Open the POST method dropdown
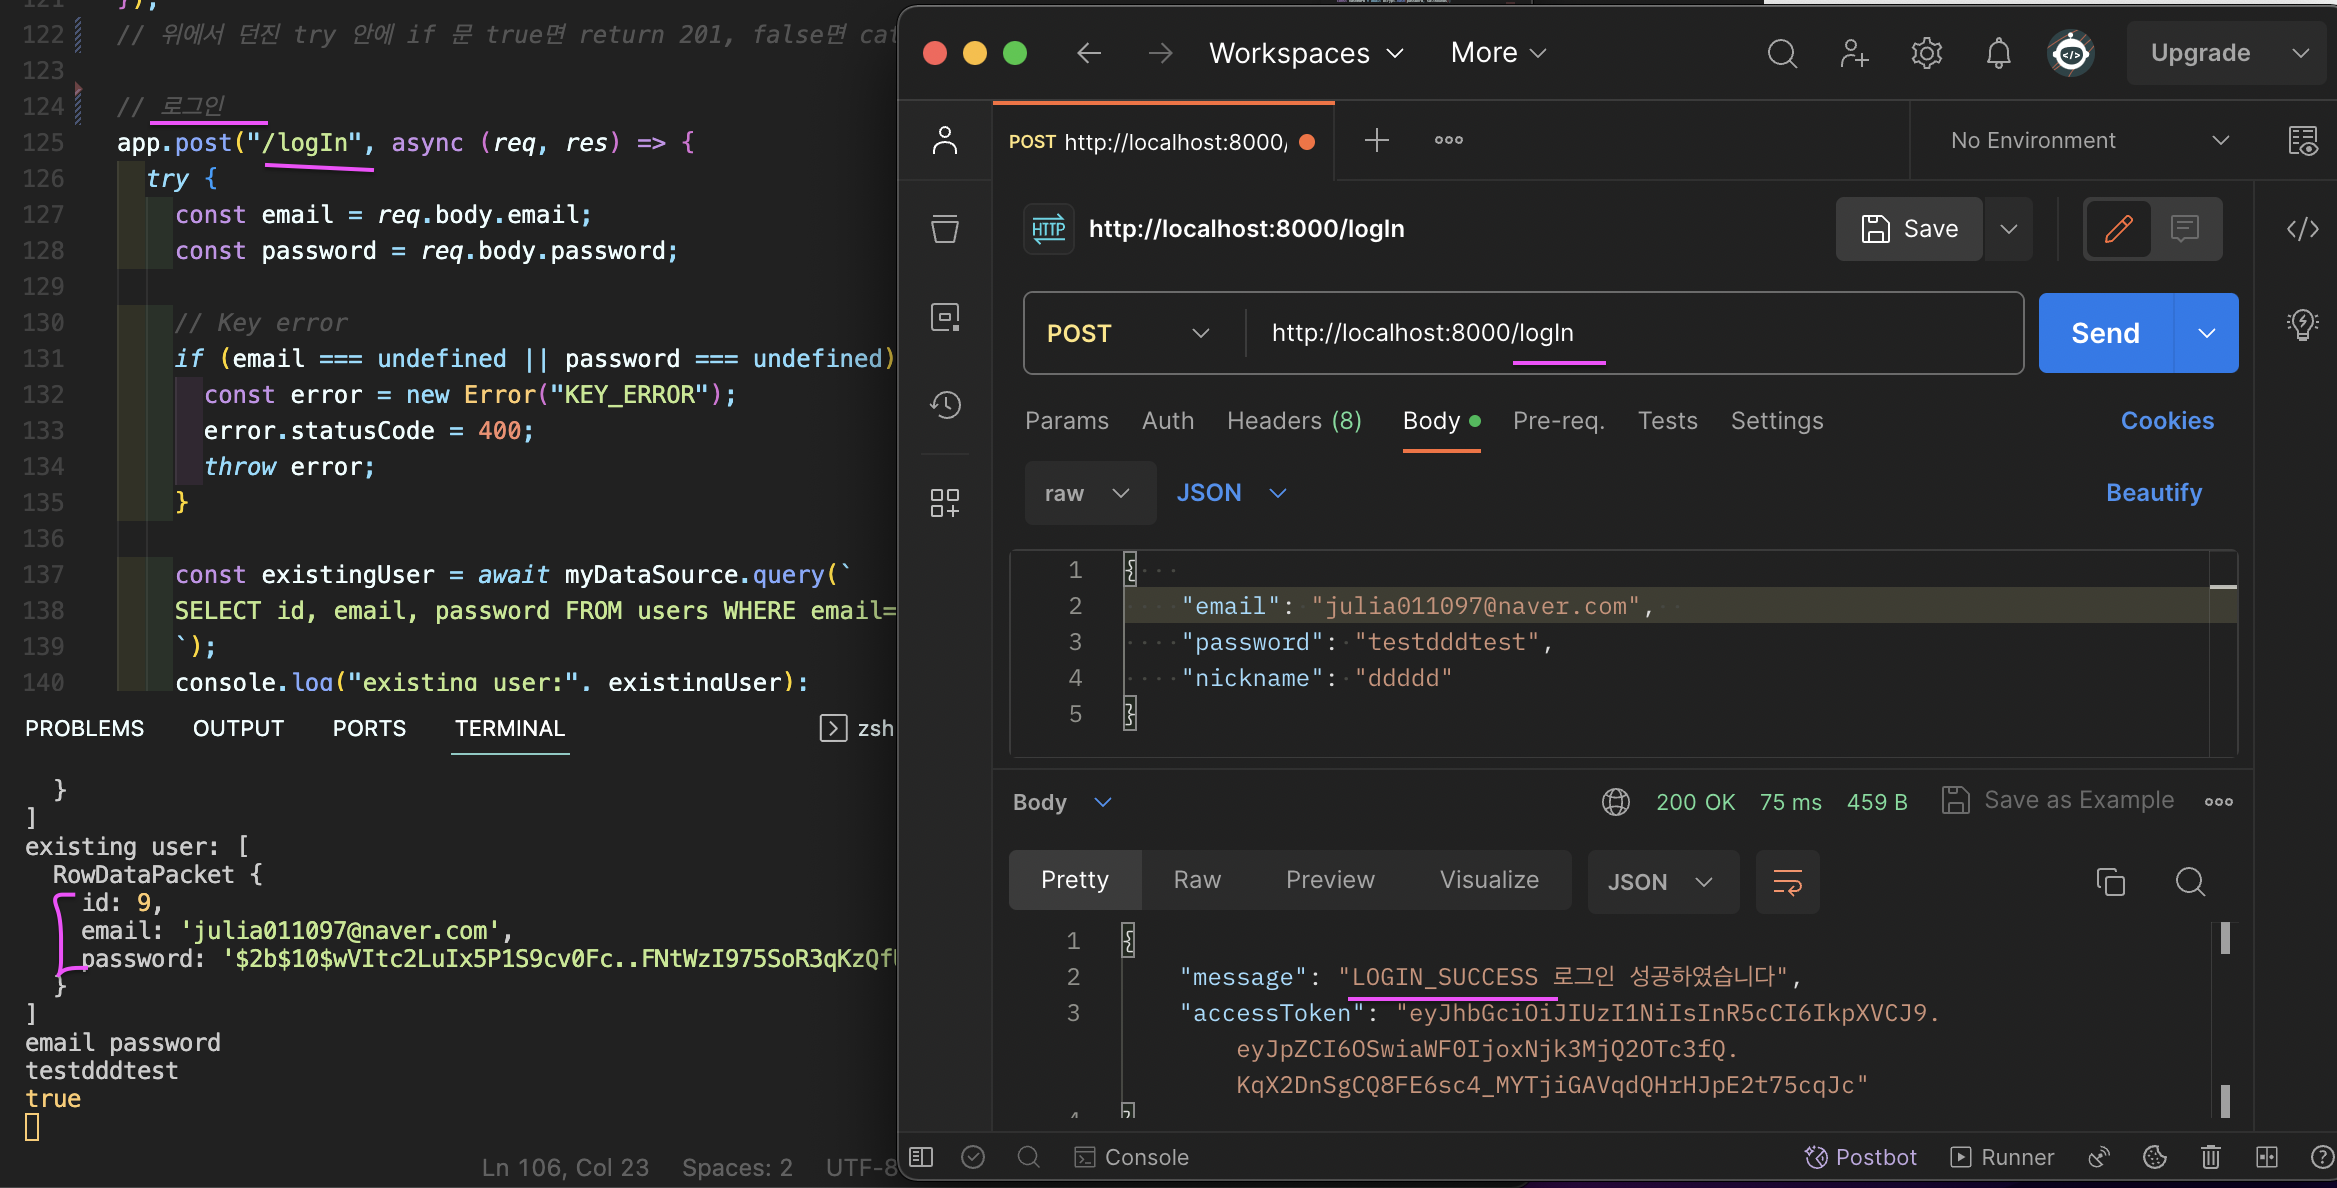 point(1130,333)
